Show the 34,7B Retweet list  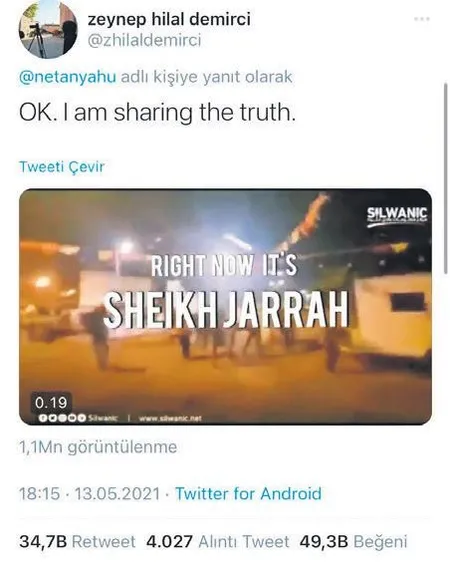click(x=77, y=541)
